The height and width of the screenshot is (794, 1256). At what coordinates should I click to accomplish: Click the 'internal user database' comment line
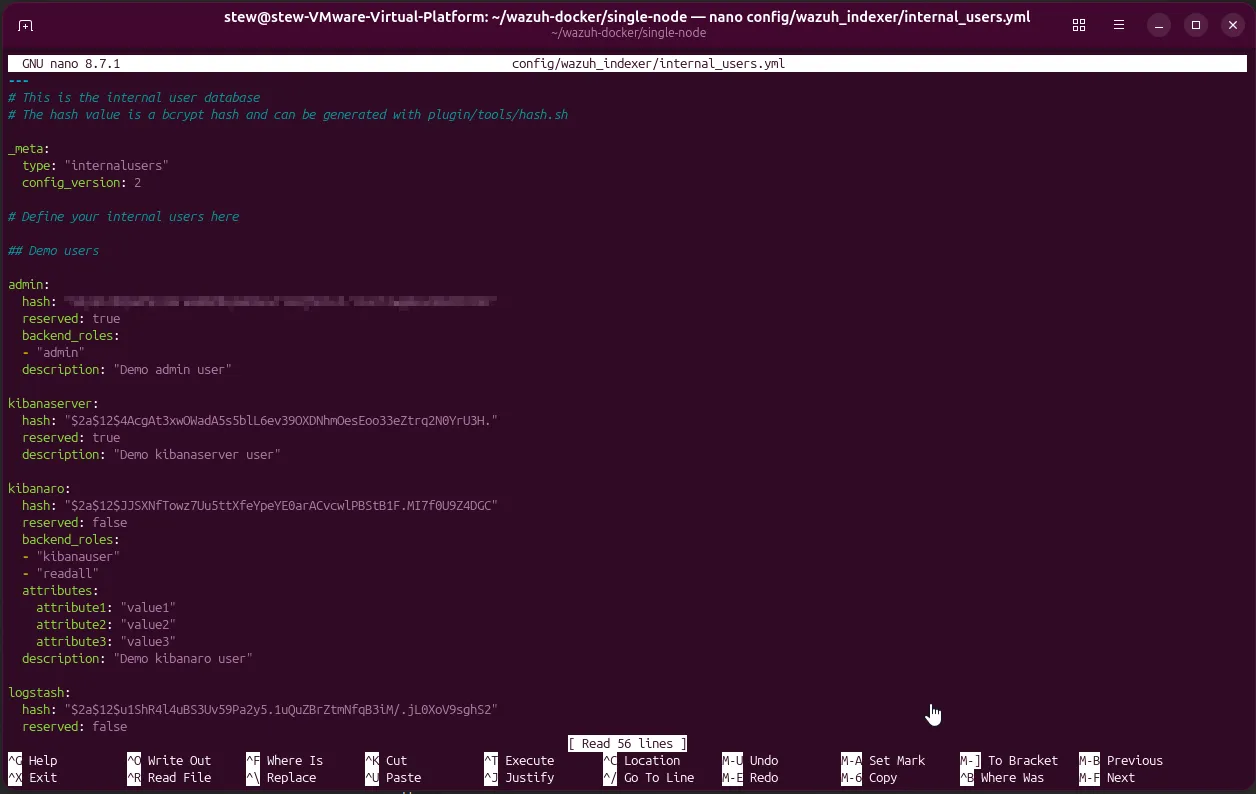pyautogui.click(x=134, y=98)
